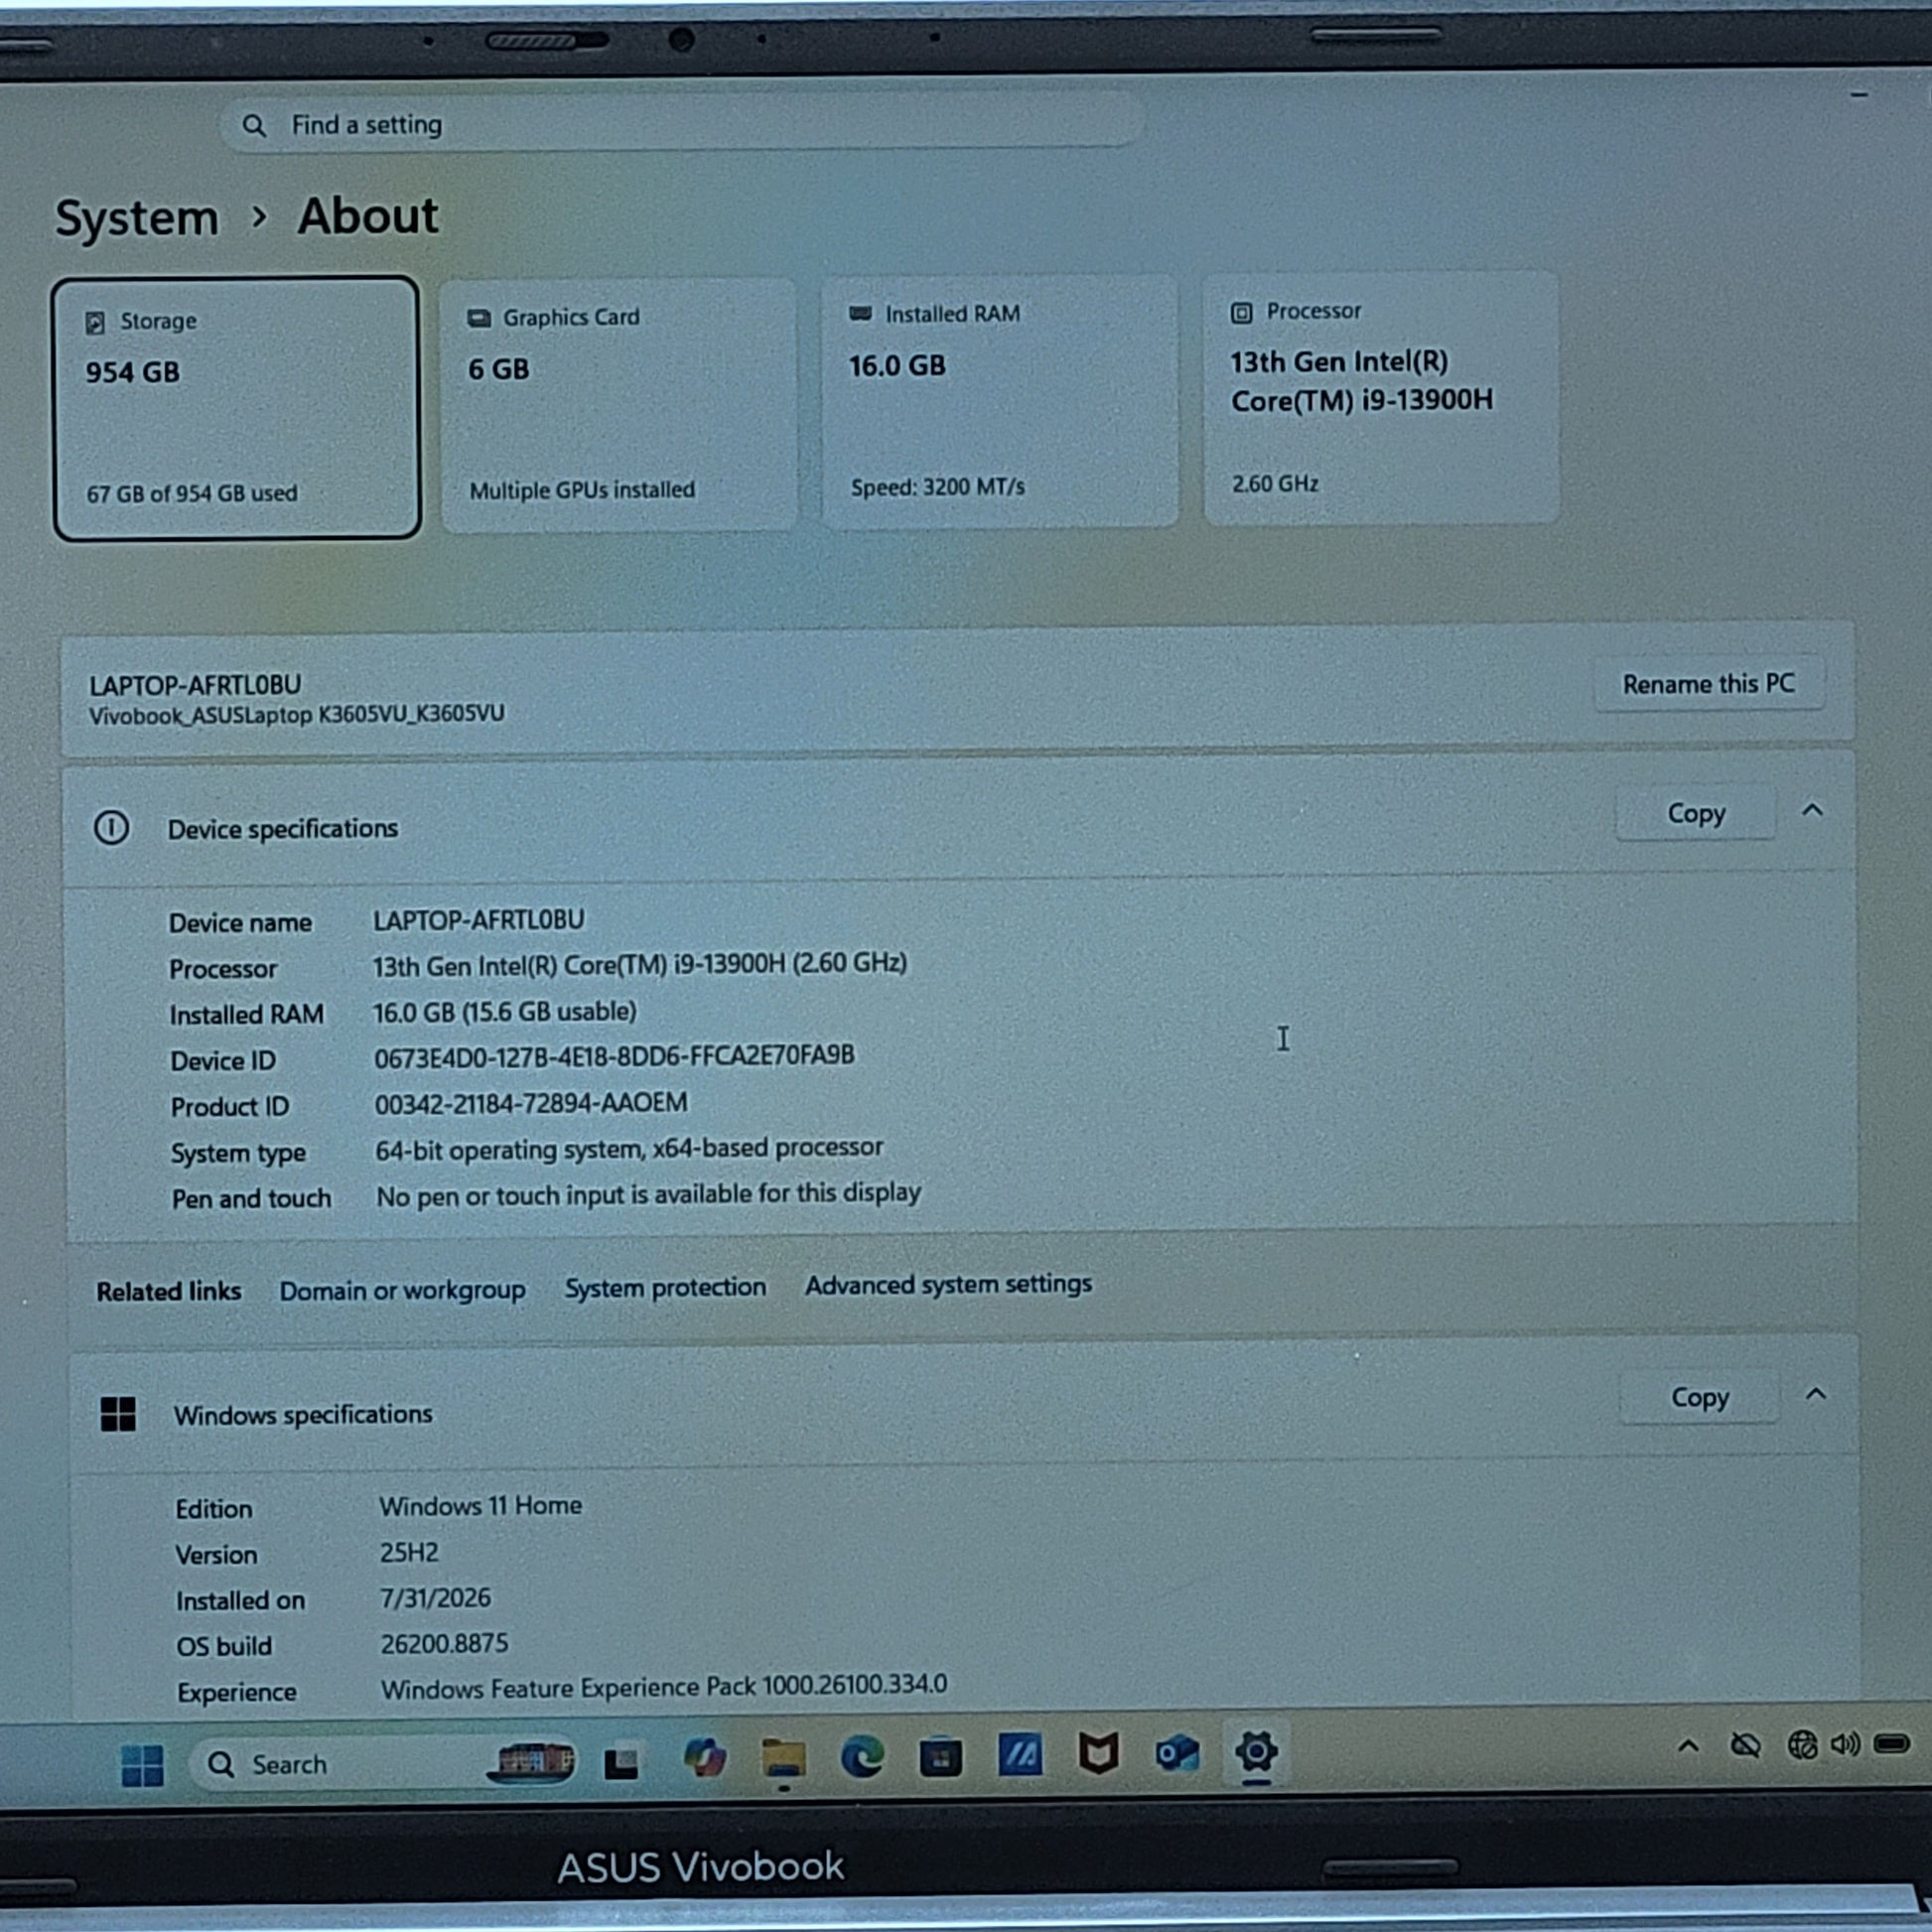Select the Product ID 00342-21184-72894-AAOEM
Image resolution: width=1932 pixels, height=1932 pixels.
click(x=531, y=1103)
